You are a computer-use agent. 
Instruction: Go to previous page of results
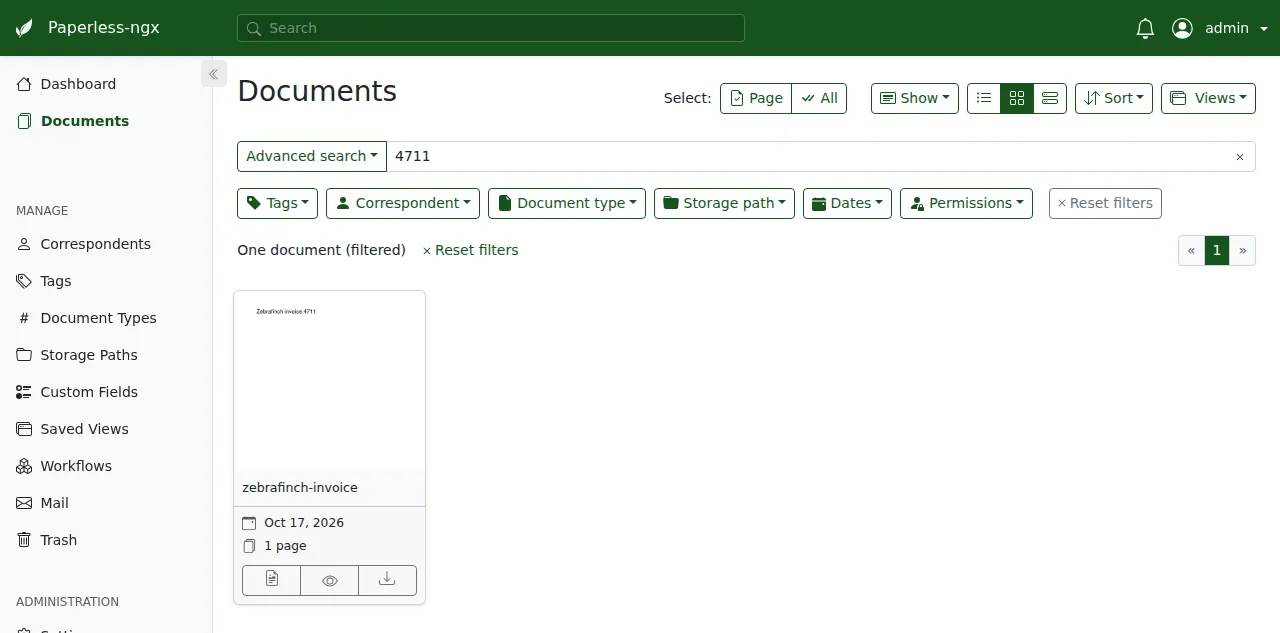pyautogui.click(x=1191, y=250)
